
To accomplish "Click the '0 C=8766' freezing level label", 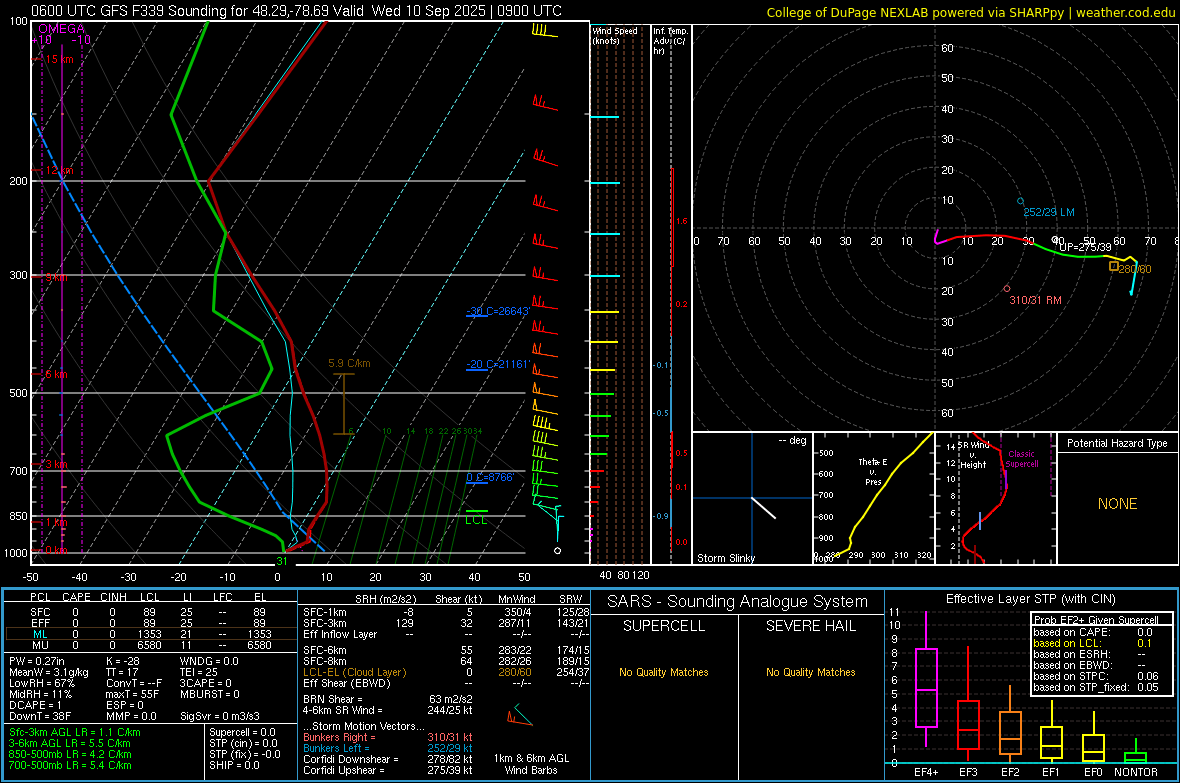I will 490,477.
